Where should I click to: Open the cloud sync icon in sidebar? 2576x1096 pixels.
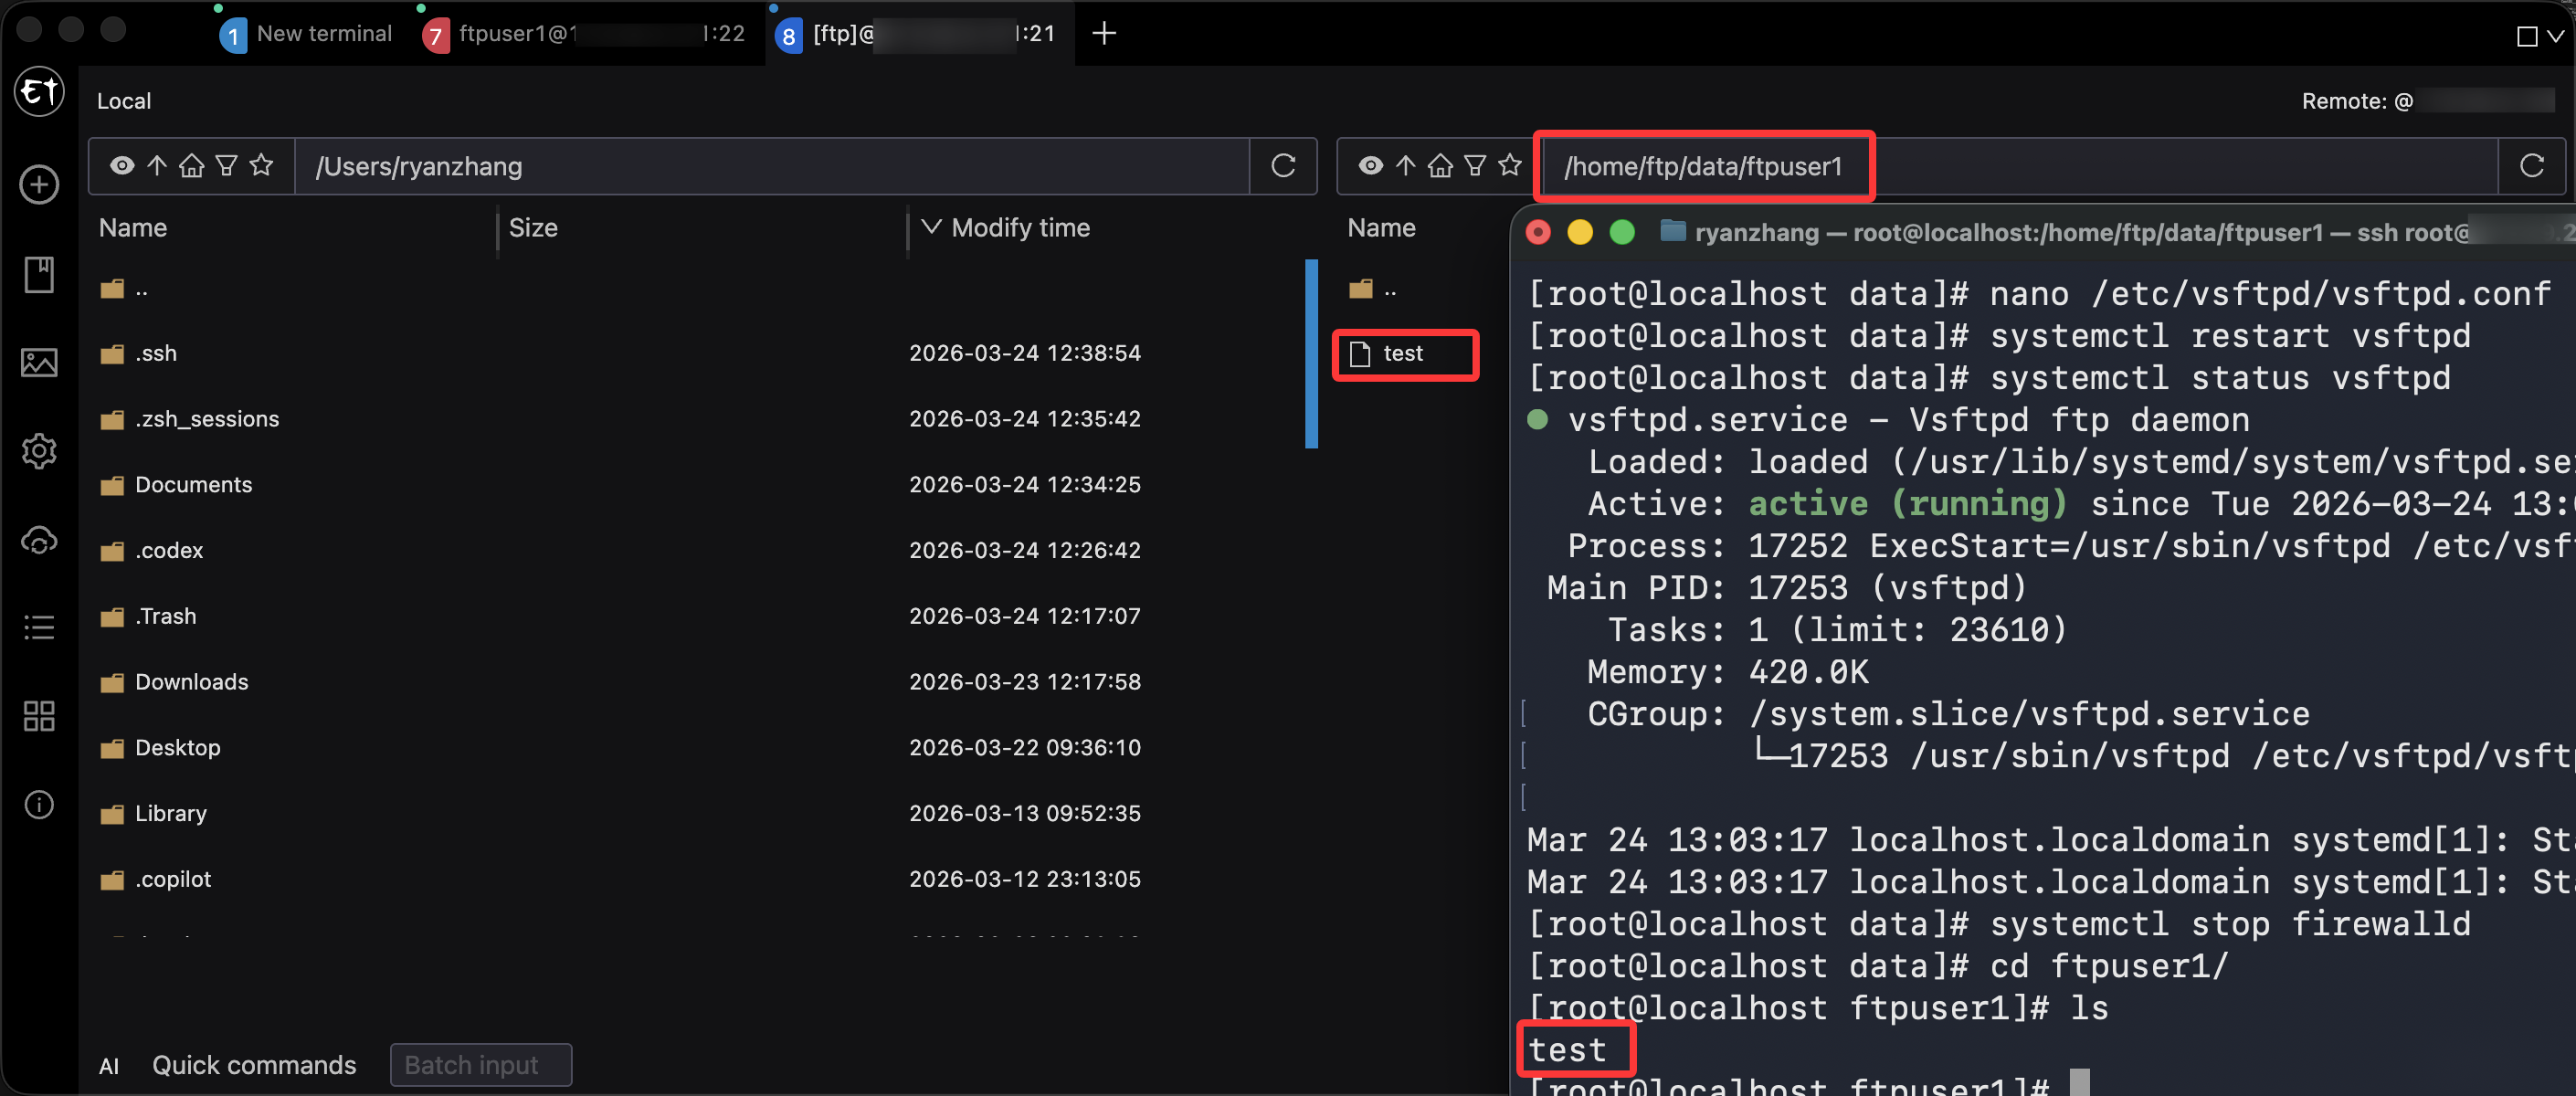[39, 540]
